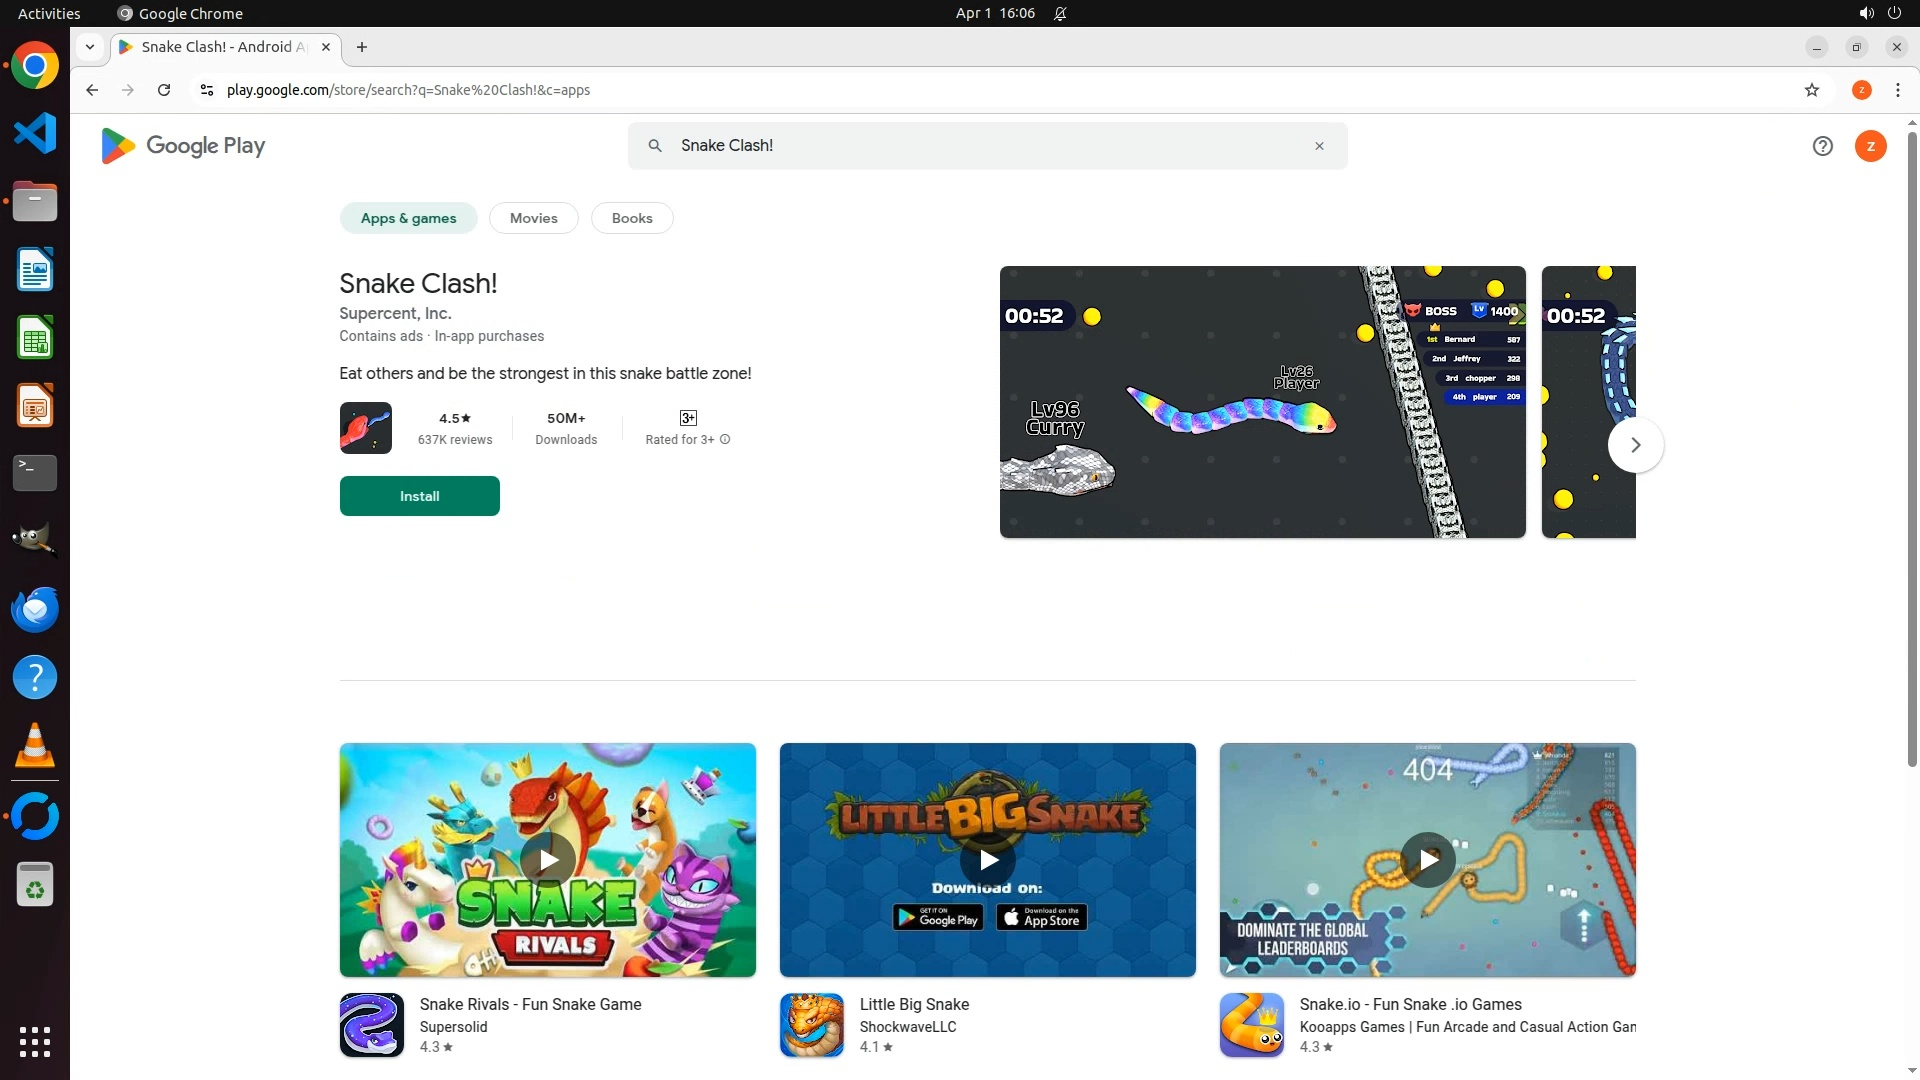Open Chrome three-dot menu
The image size is (1920, 1080).
1897,90
